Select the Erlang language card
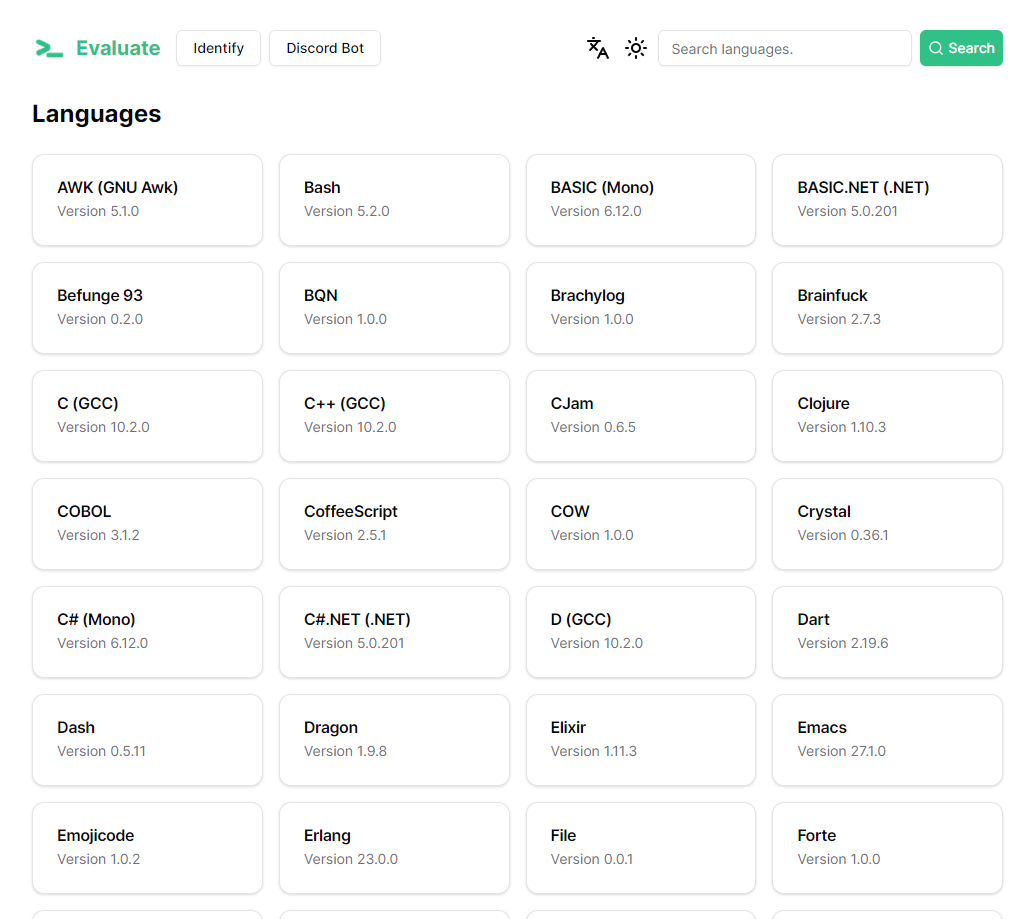 point(394,848)
